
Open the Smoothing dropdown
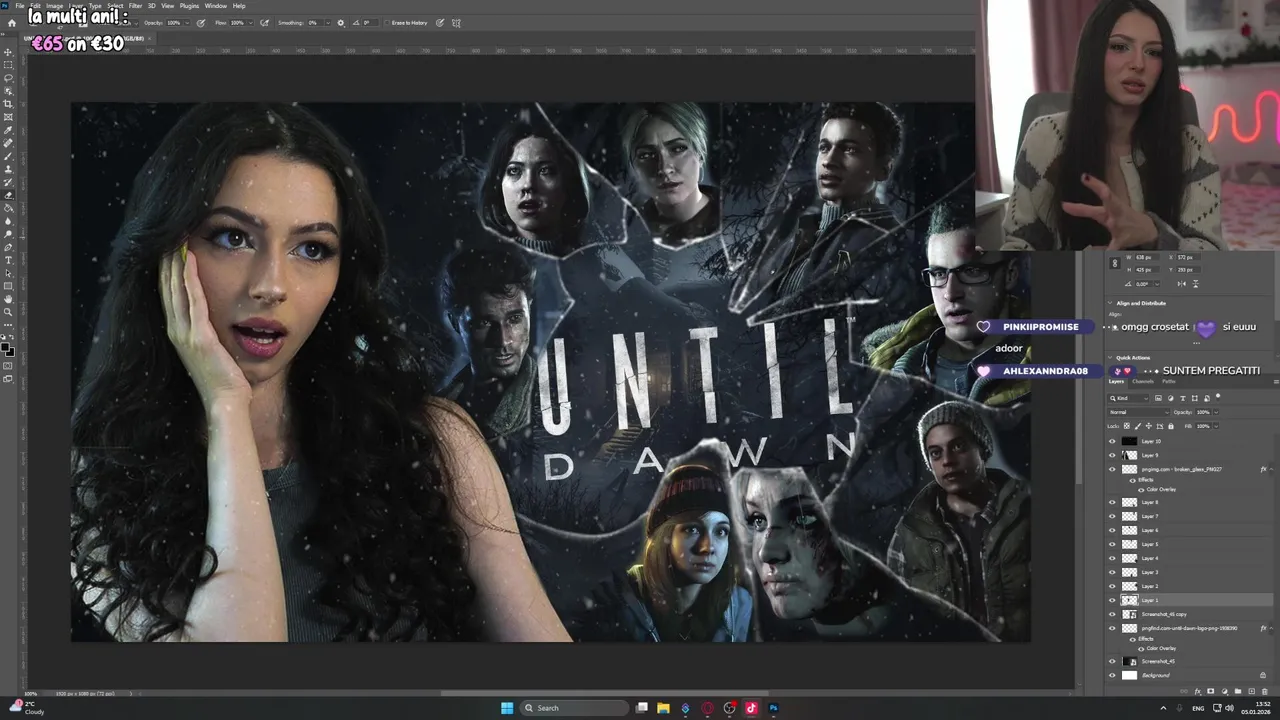click(328, 23)
